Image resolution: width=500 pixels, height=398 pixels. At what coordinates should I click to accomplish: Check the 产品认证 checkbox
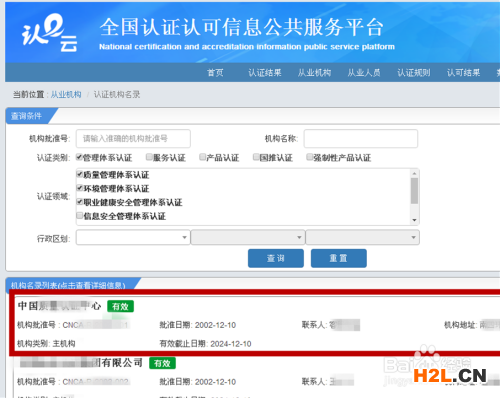[202, 157]
